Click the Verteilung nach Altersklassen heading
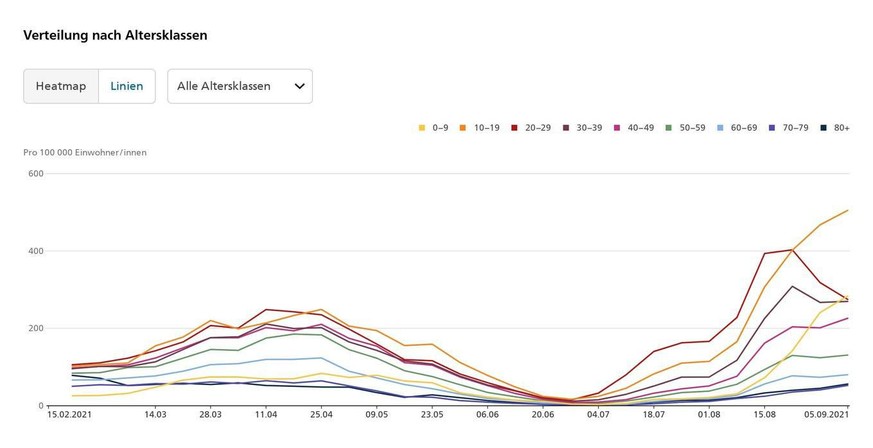 [115, 35]
